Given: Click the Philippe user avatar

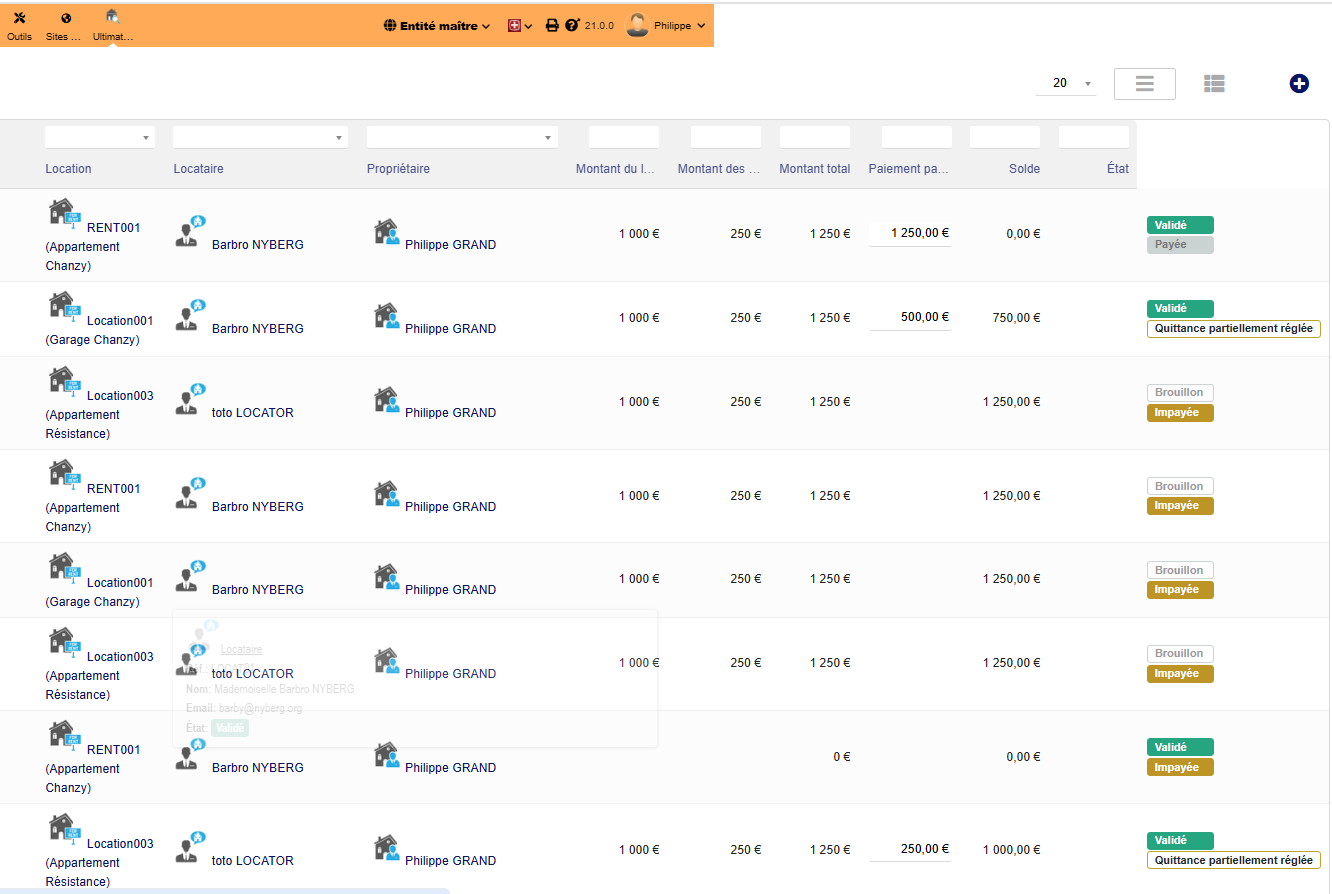Looking at the screenshot, I should (x=637, y=26).
